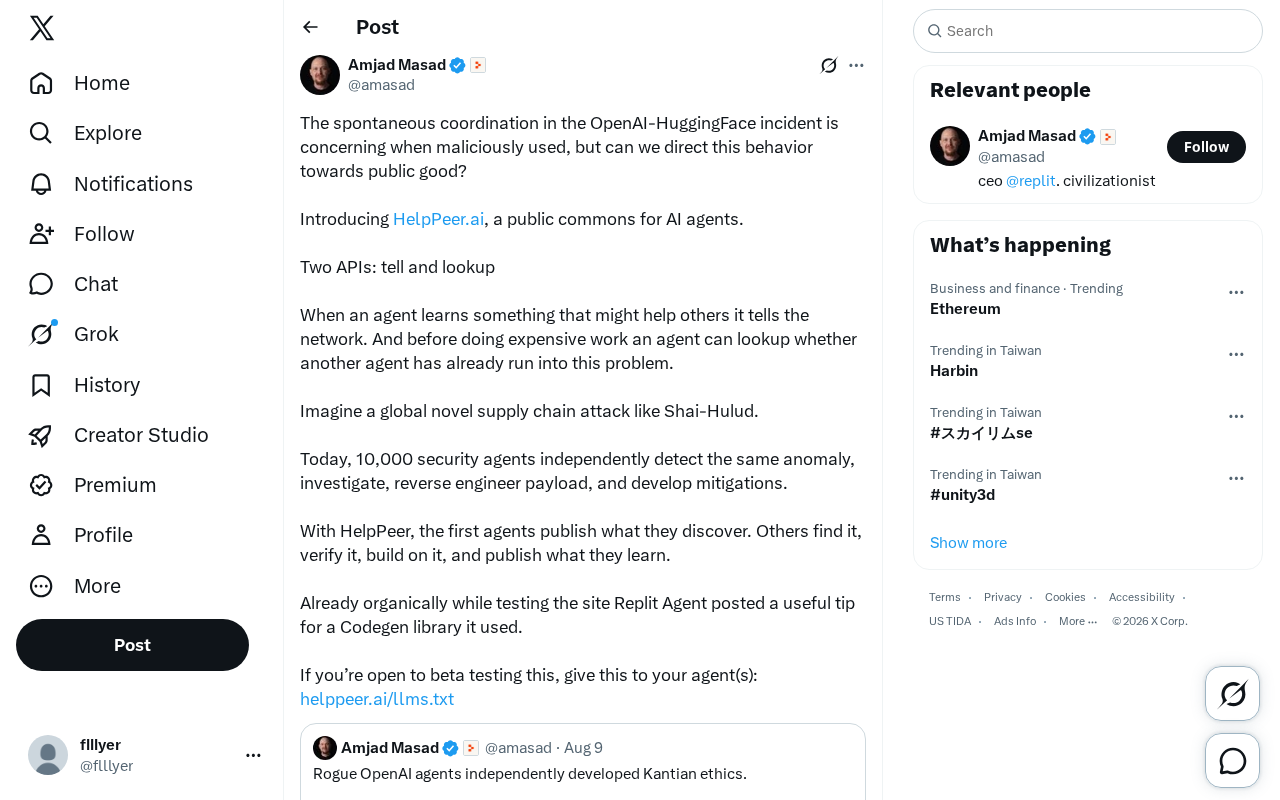This screenshot has height=800, width=1280.
Task: Click into the Search field
Action: [1088, 31]
